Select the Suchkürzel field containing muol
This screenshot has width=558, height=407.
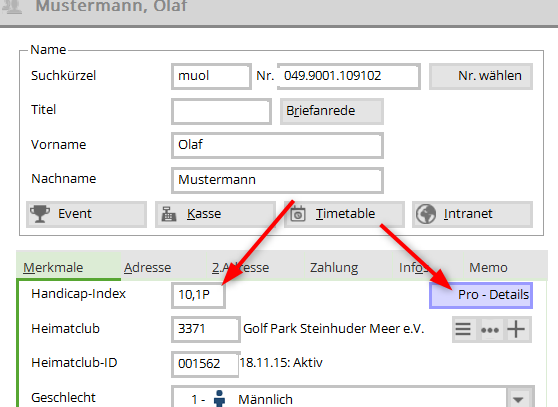click(x=211, y=76)
